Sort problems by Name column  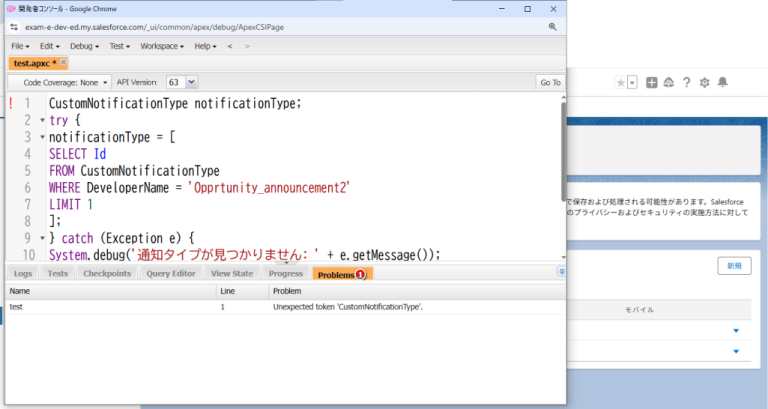pyautogui.click(x=111, y=291)
